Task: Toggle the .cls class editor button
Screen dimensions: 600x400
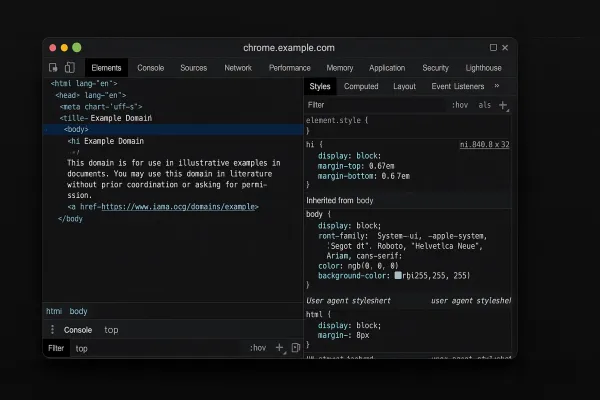Action: (484, 105)
